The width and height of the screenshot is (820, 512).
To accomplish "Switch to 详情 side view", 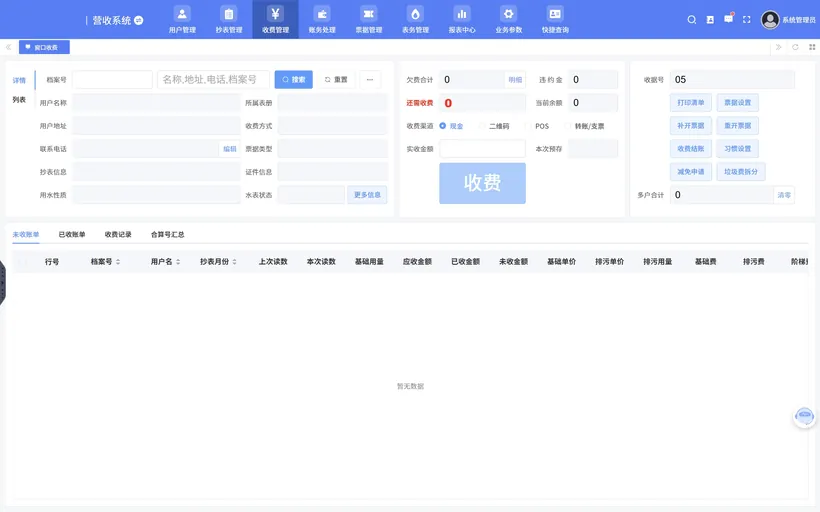I will (x=19, y=80).
